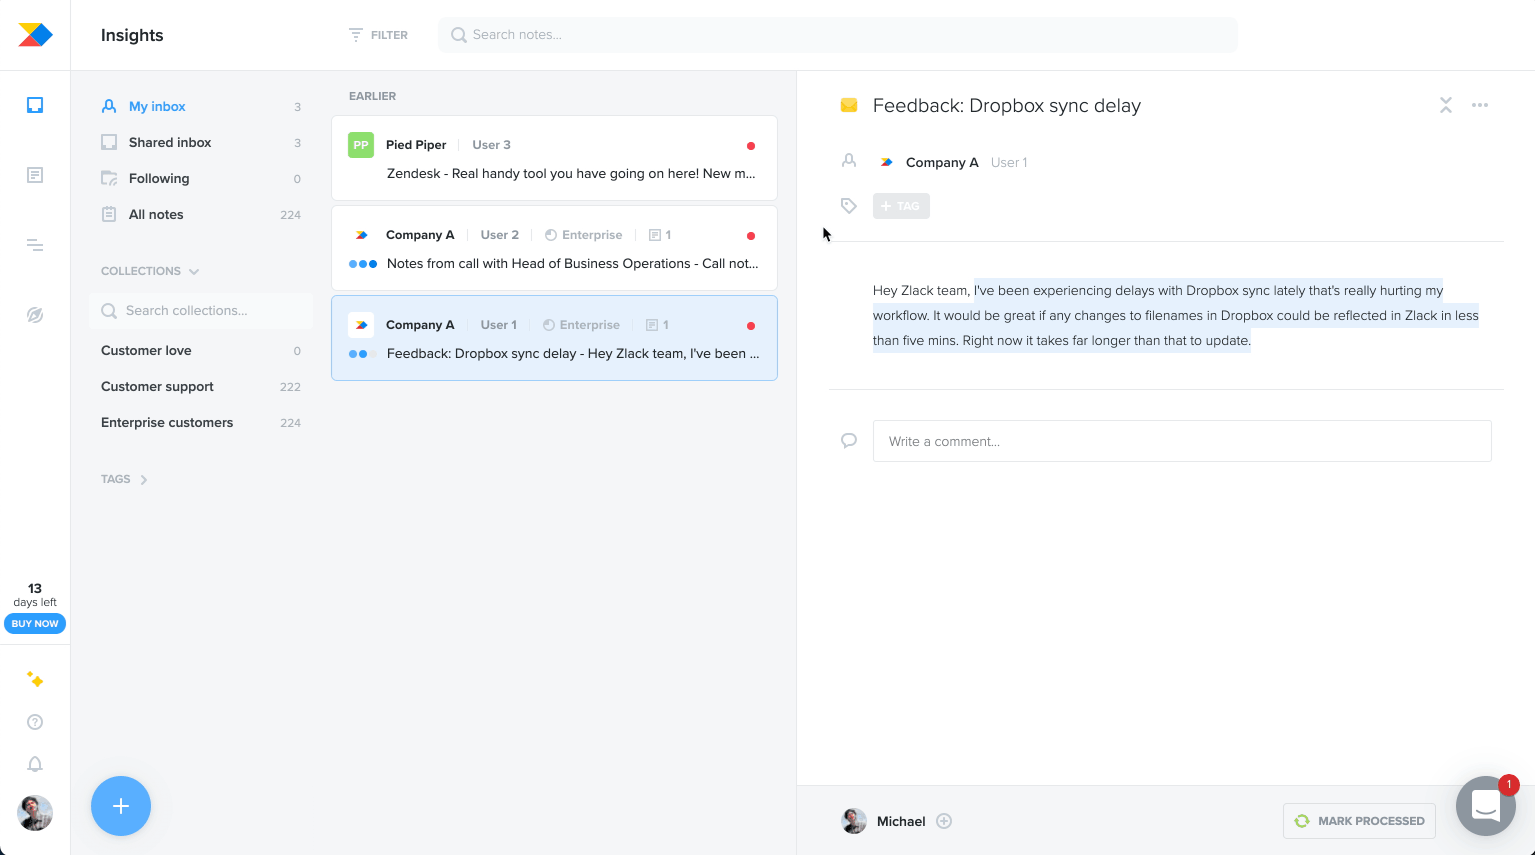Open the Insights inbox sidebar icon
Image resolution: width=1535 pixels, height=855 pixels.
coord(35,103)
